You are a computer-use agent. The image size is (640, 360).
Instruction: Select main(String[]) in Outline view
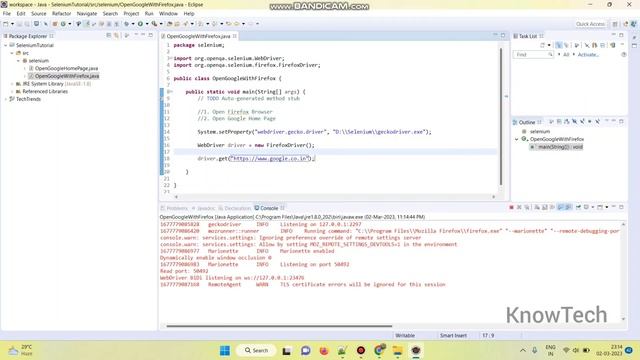(557, 147)
